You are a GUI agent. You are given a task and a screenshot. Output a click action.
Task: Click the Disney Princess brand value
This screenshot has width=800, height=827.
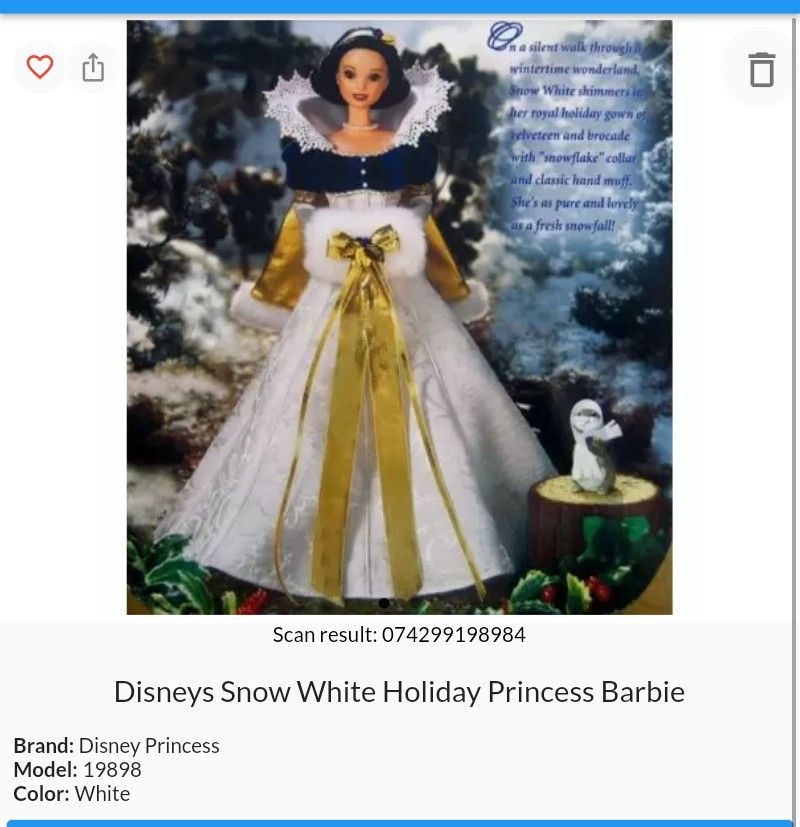click(149, 746)
